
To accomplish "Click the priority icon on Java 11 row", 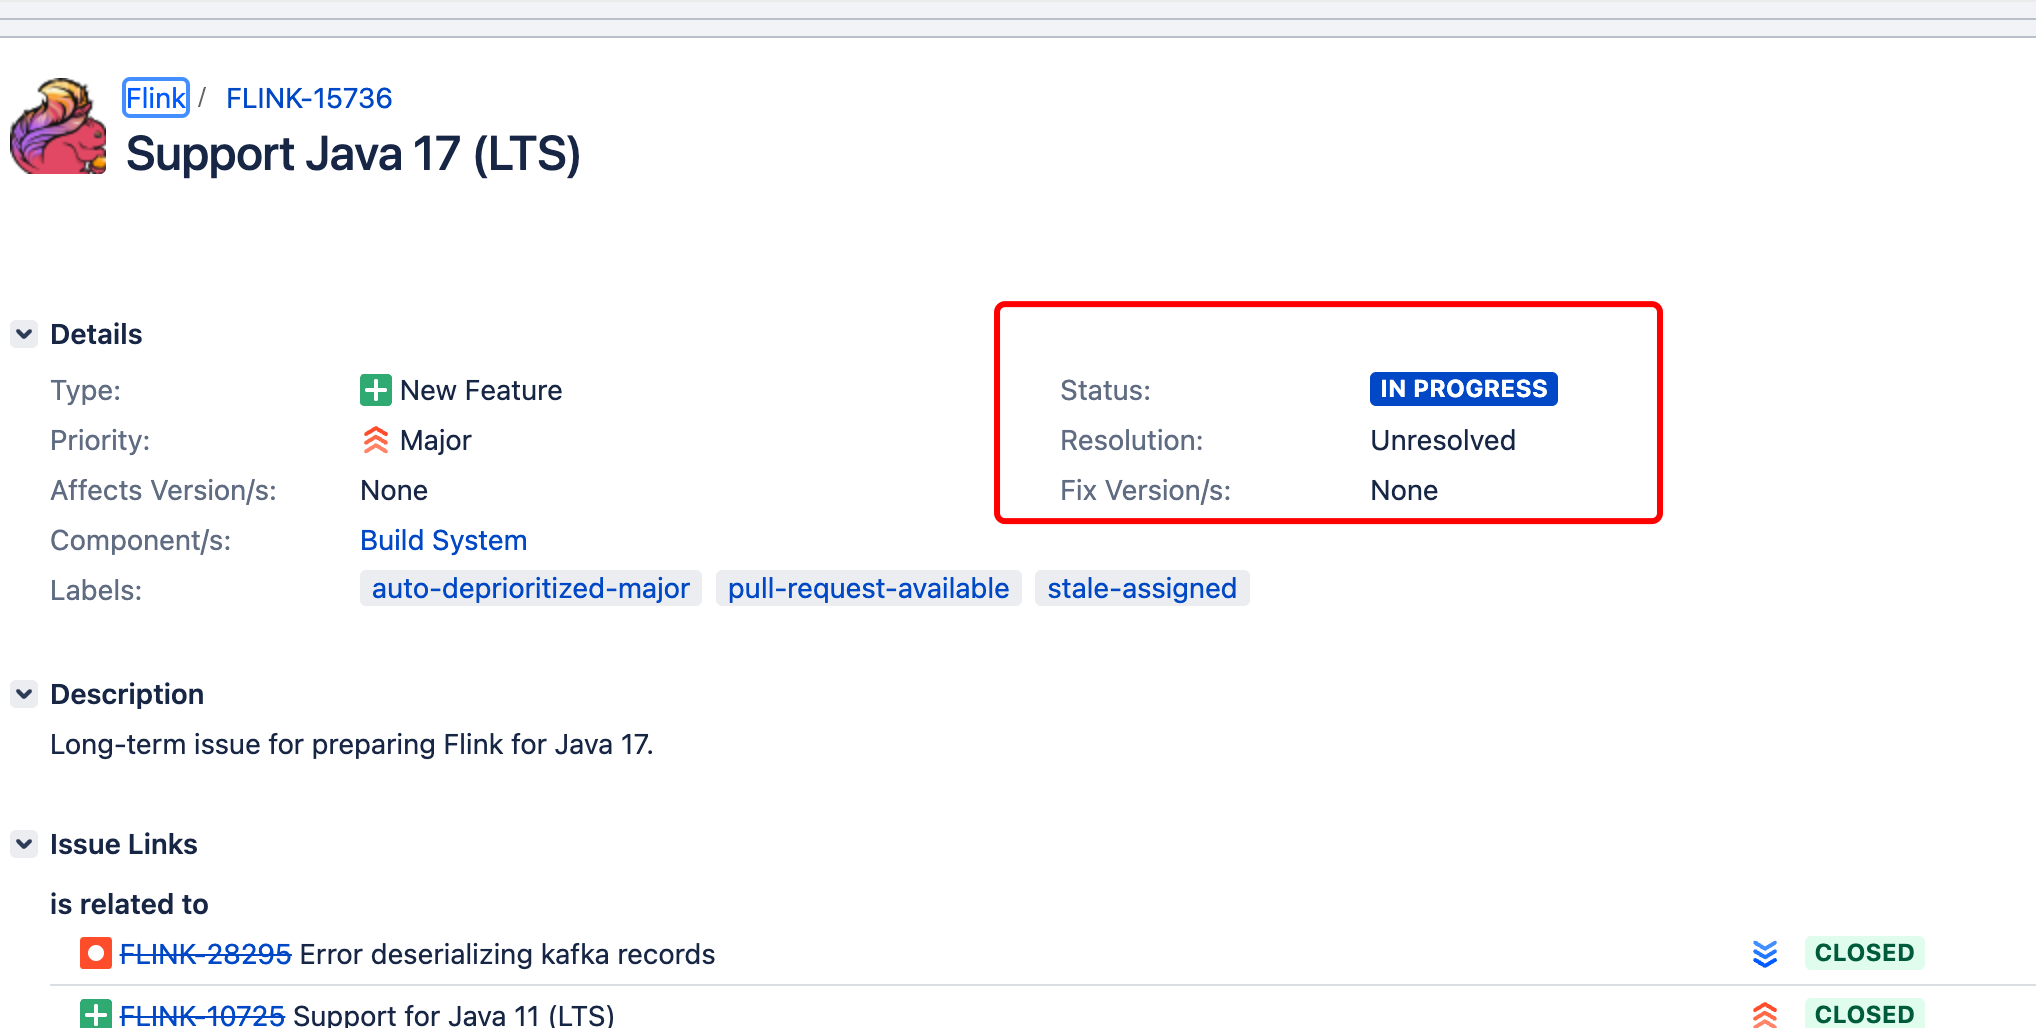I will coord(1765,1015).
